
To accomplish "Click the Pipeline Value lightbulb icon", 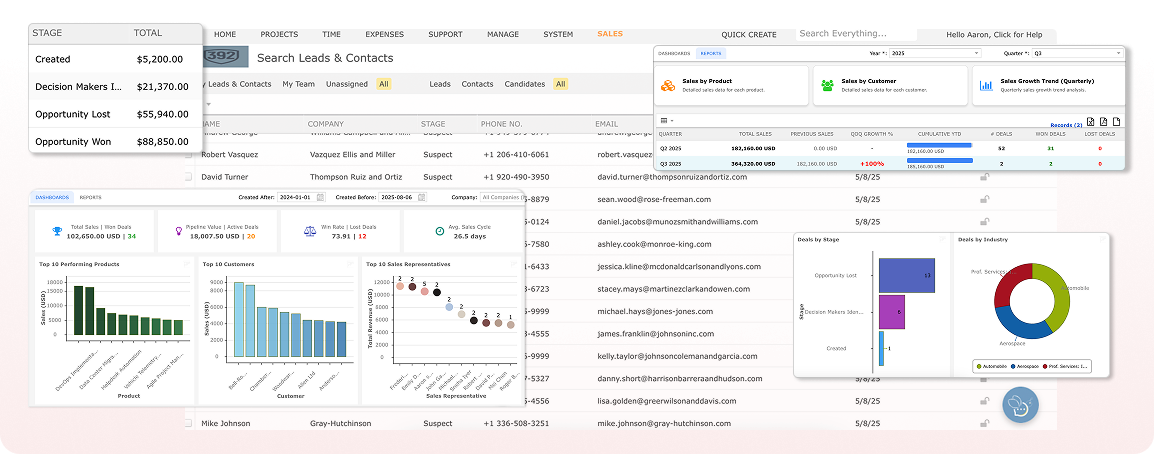I will (177, 231).
